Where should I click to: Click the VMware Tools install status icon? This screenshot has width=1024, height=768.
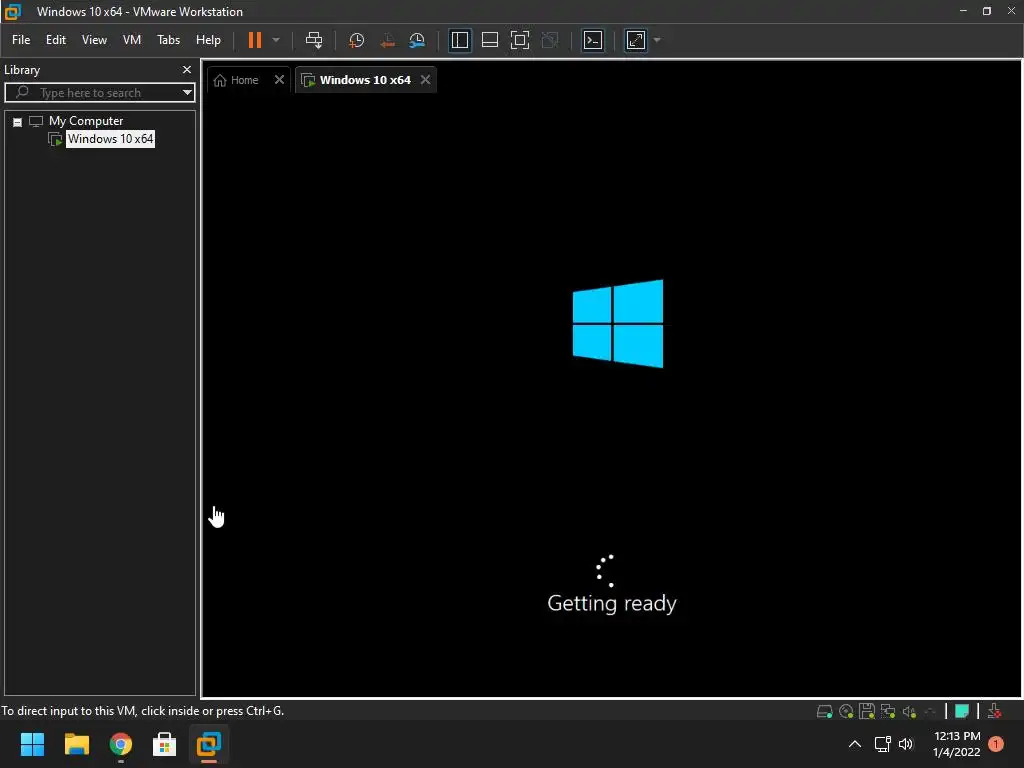[994, 711]
